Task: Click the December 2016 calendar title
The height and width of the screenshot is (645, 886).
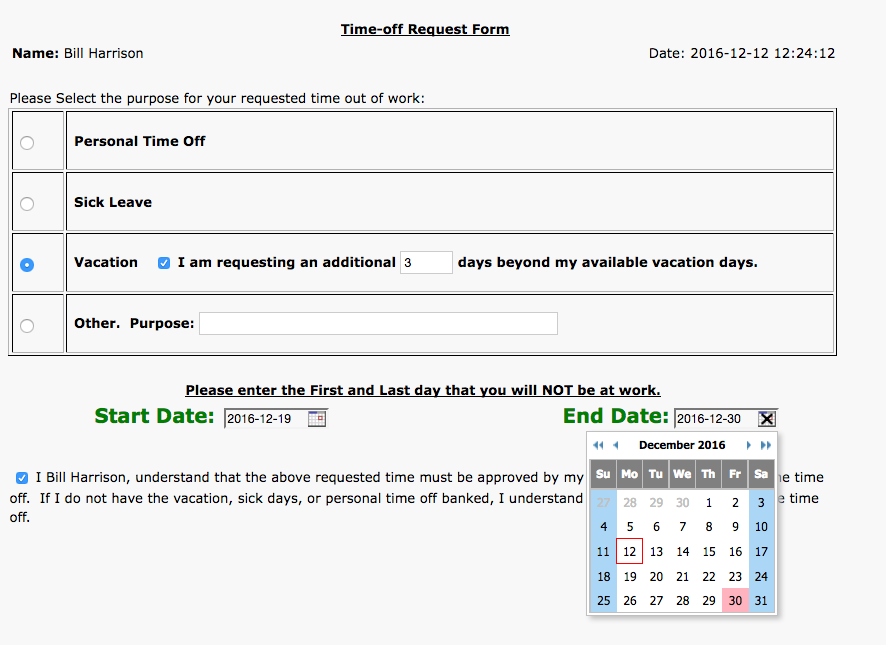Action: (682, 445)
